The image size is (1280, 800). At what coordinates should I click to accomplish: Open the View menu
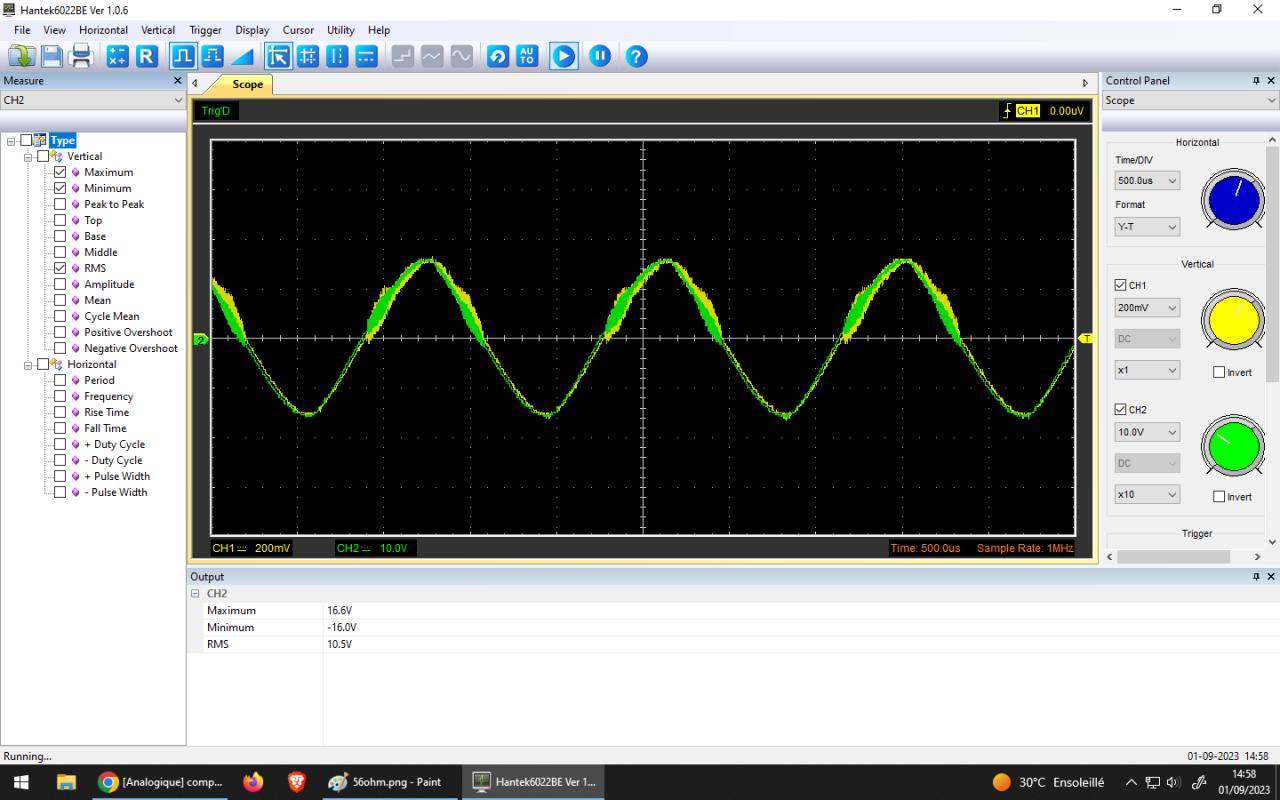click(54, 30)
